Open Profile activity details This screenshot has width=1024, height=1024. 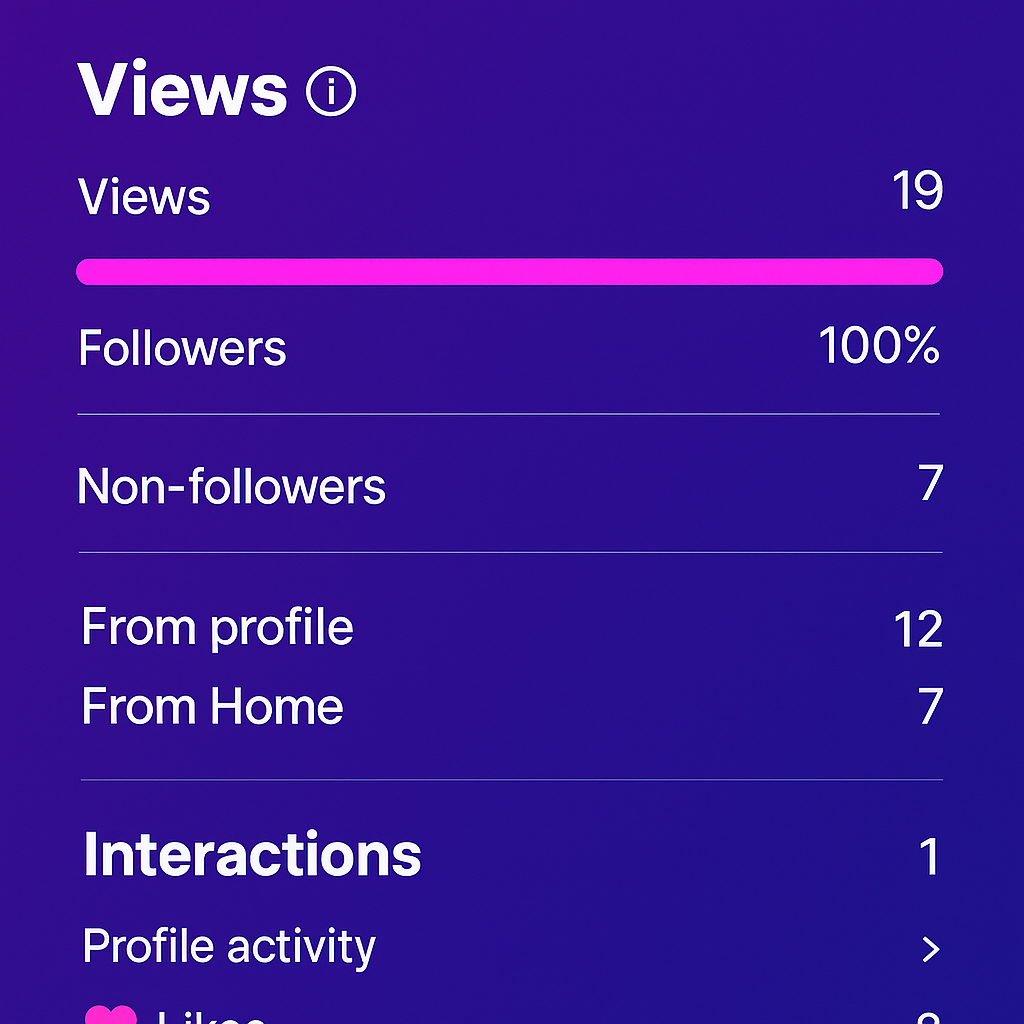point(229,946)
